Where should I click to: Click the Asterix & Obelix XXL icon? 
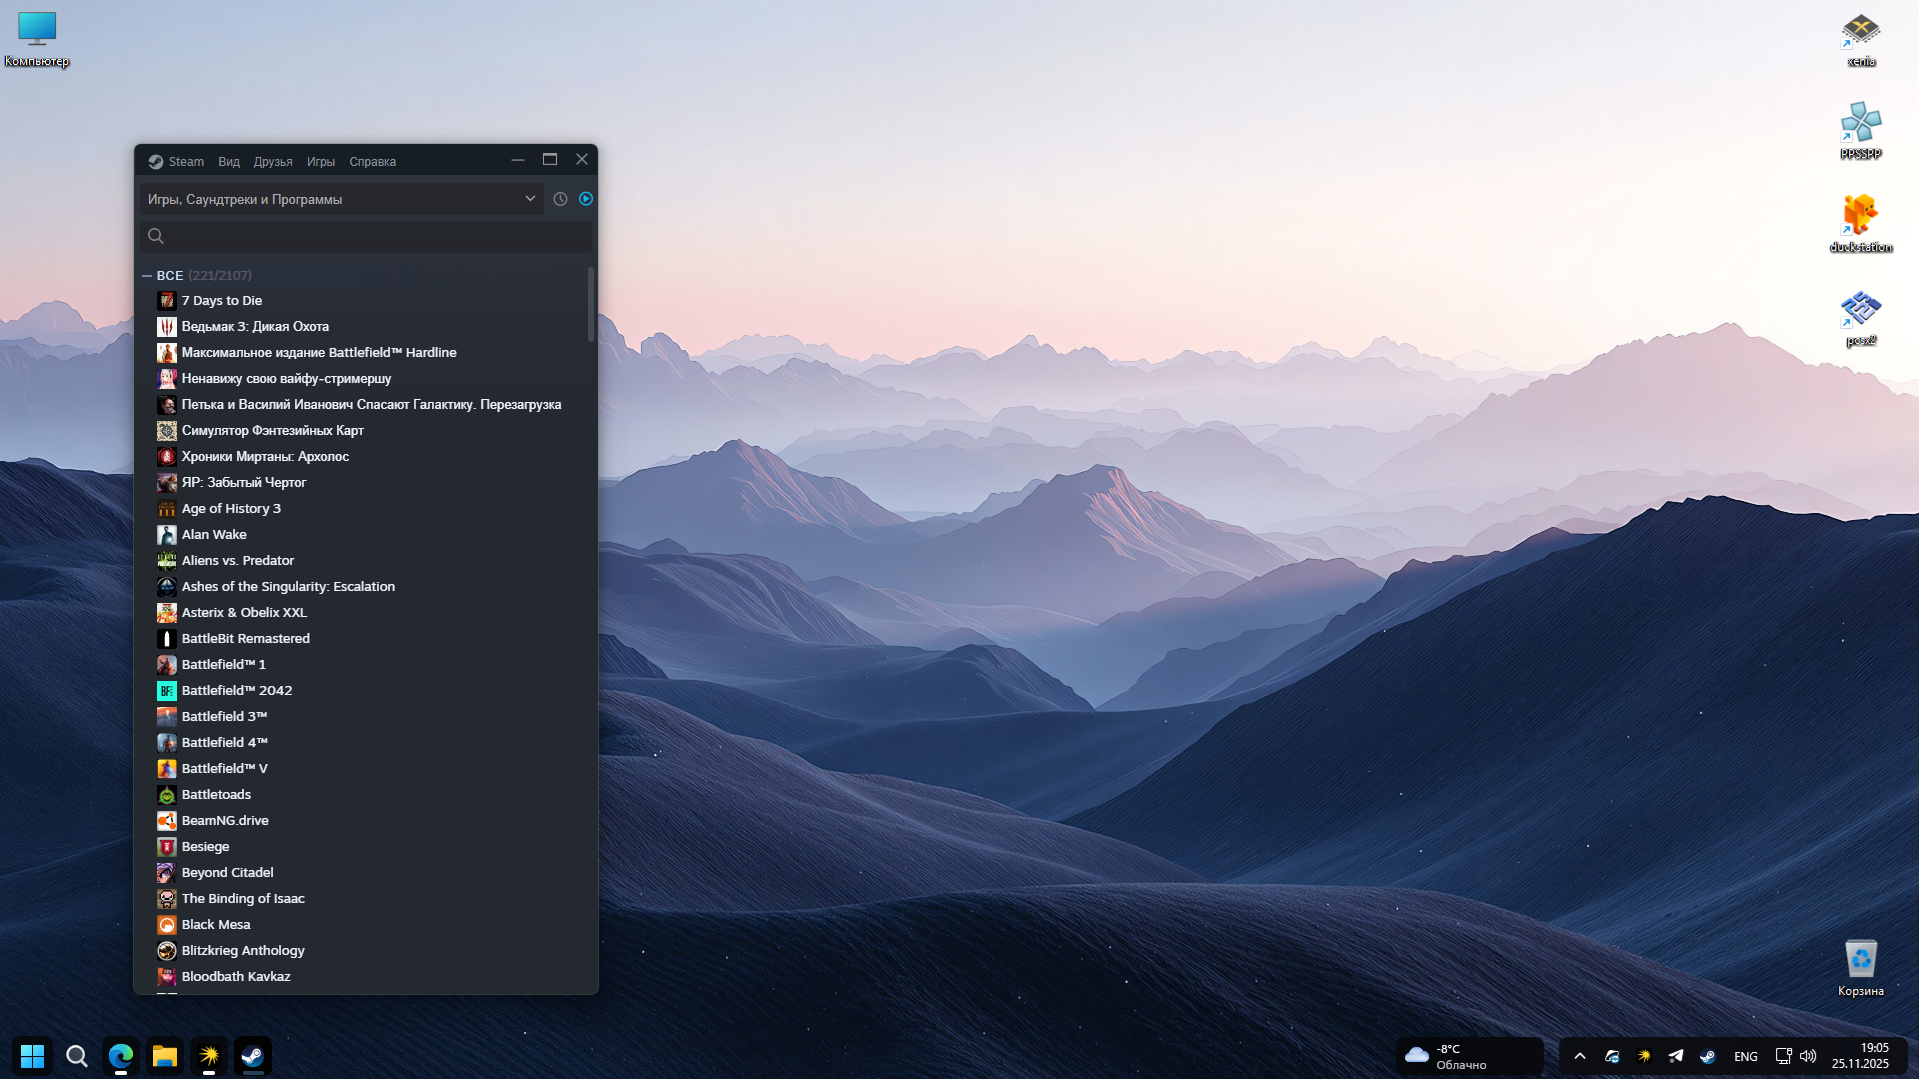[167, 612]
